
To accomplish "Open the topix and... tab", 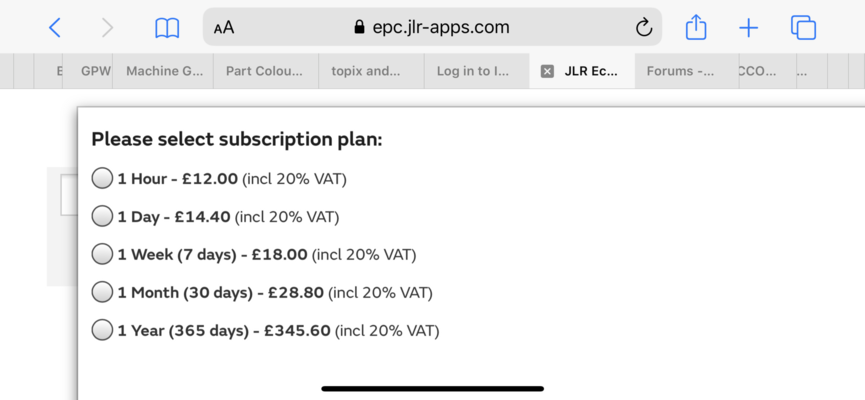I will point(371,71).
